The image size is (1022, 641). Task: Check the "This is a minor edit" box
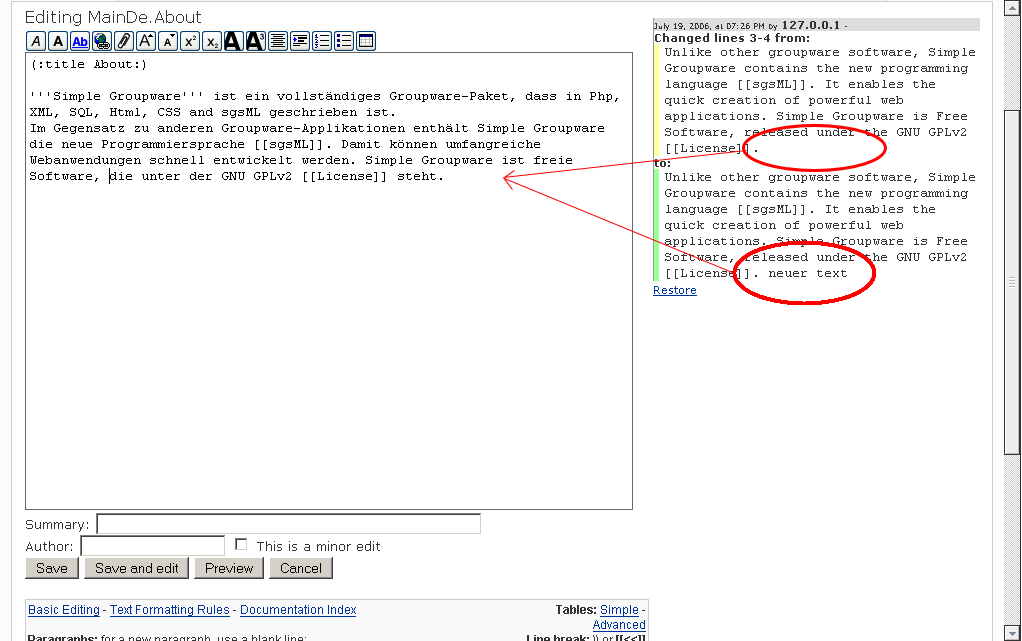pos(241,545)
